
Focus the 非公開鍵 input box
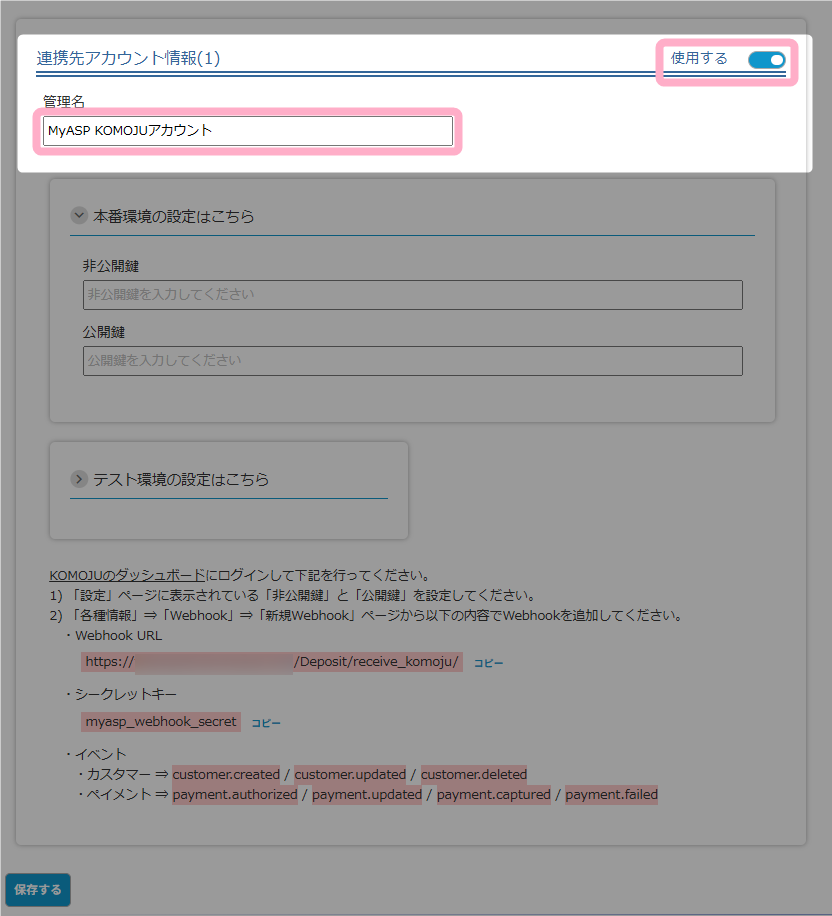(x=412, y=295)
